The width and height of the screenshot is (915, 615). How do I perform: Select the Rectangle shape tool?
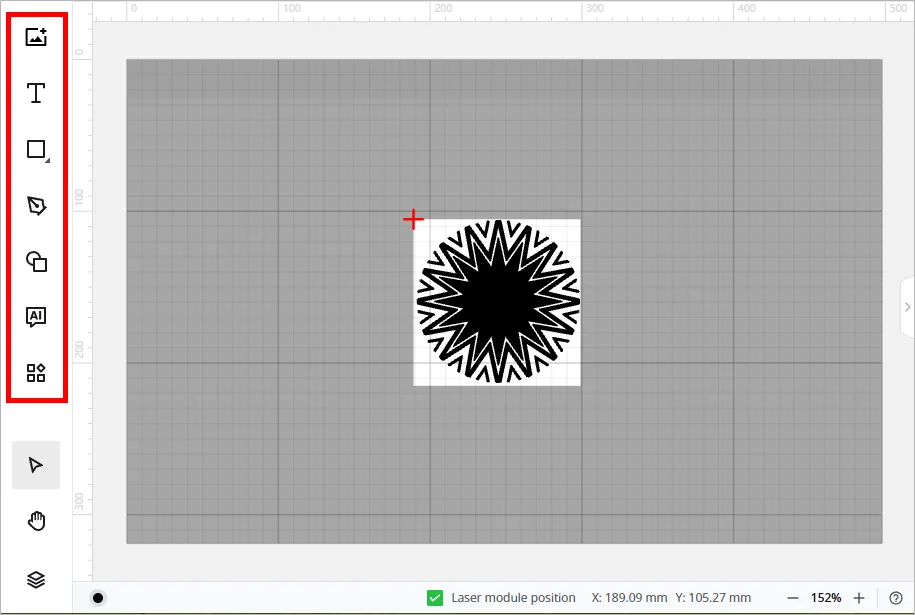click(x=37, y=150)
